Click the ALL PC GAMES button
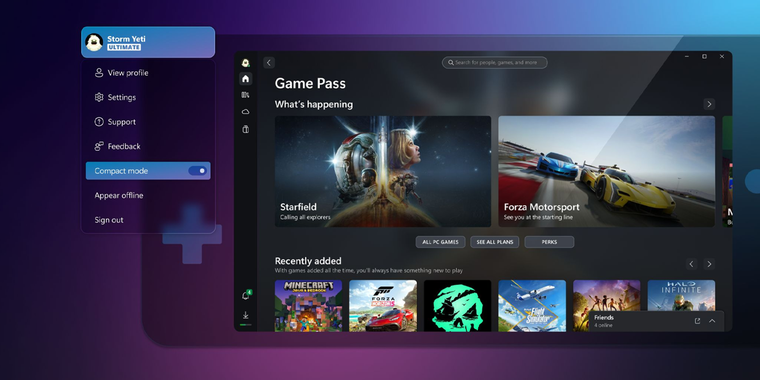The width and height of the screenshot is (760, 380). coord(440,242)
